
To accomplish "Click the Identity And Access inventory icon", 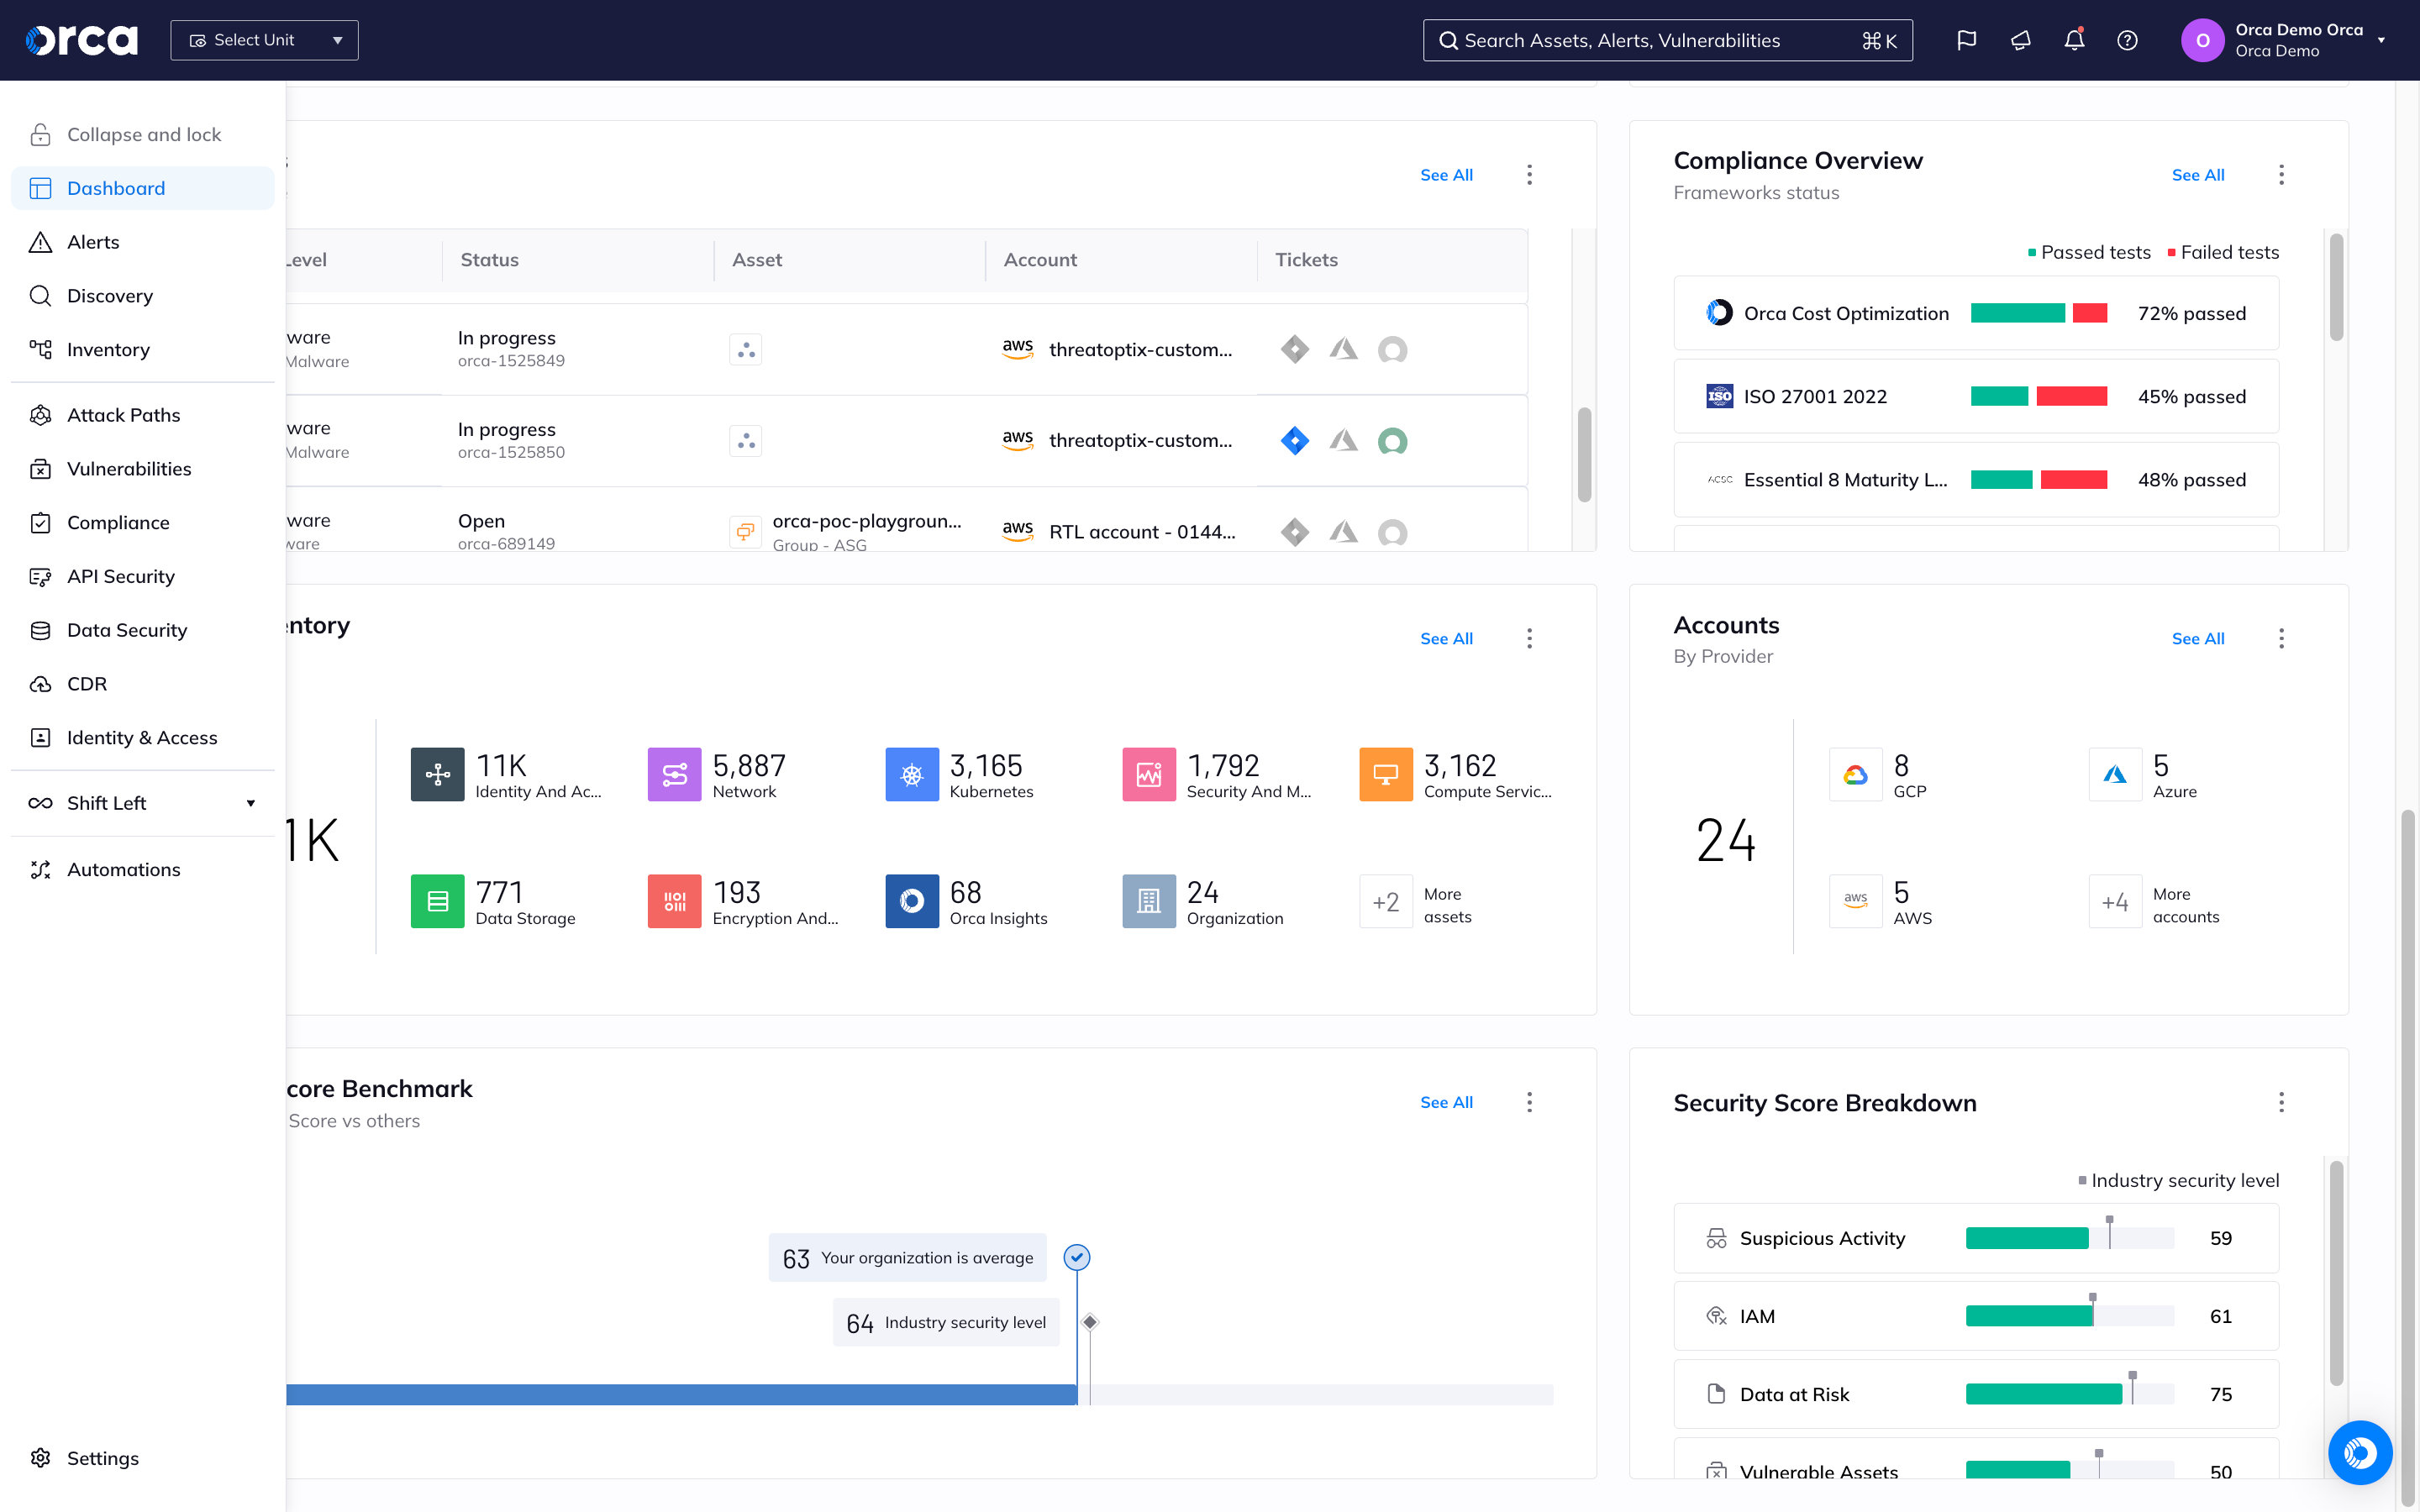I will click(x=437, y=774).
